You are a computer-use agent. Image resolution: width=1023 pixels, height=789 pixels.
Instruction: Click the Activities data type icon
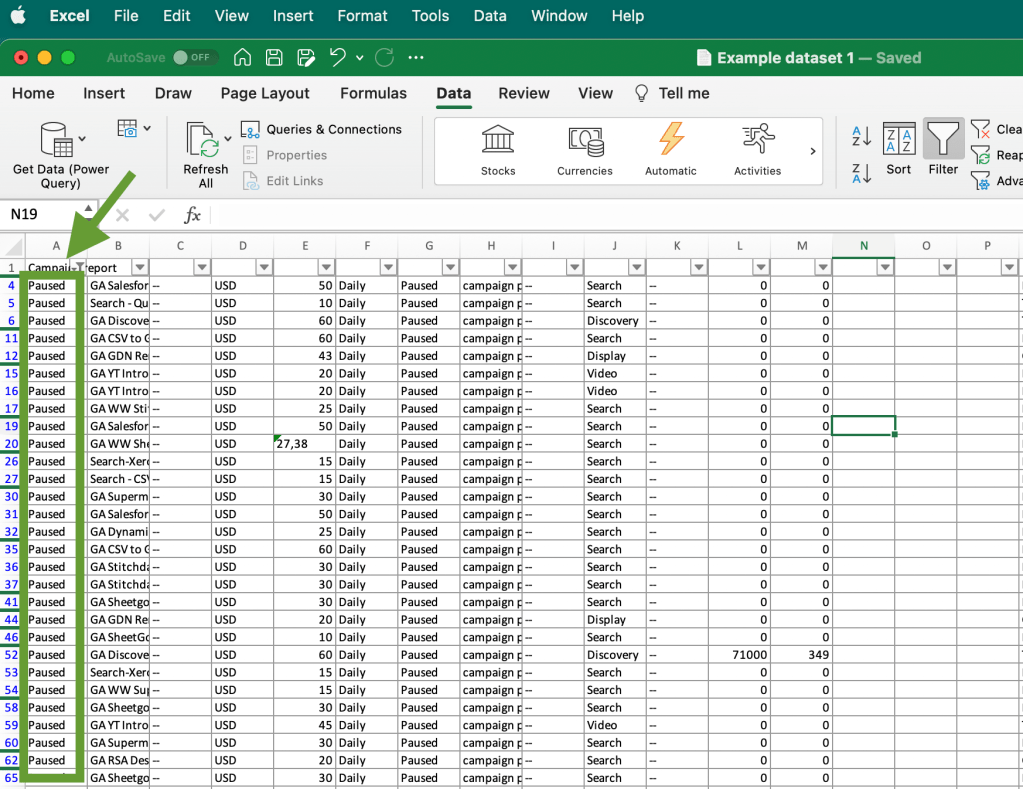(x=757, y=141)
